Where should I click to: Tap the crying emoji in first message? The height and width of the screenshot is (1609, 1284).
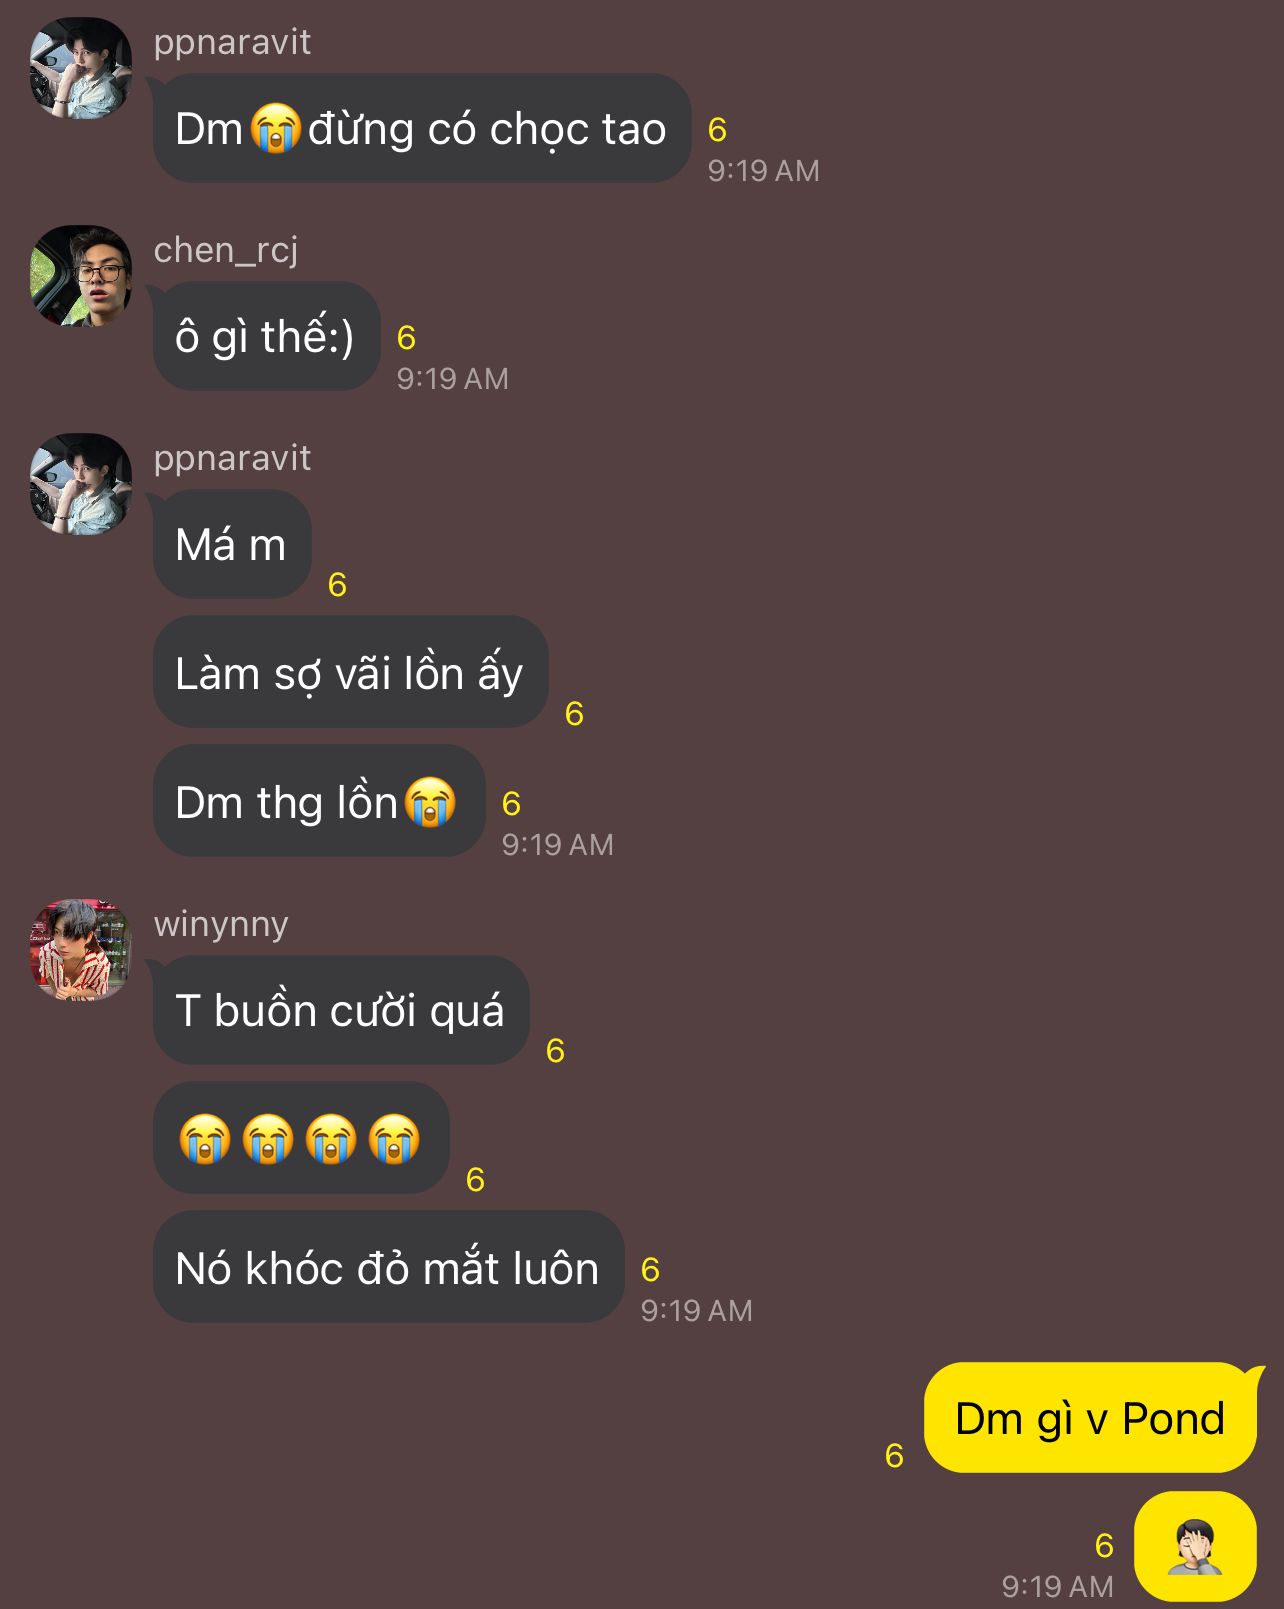coord(276,128)
